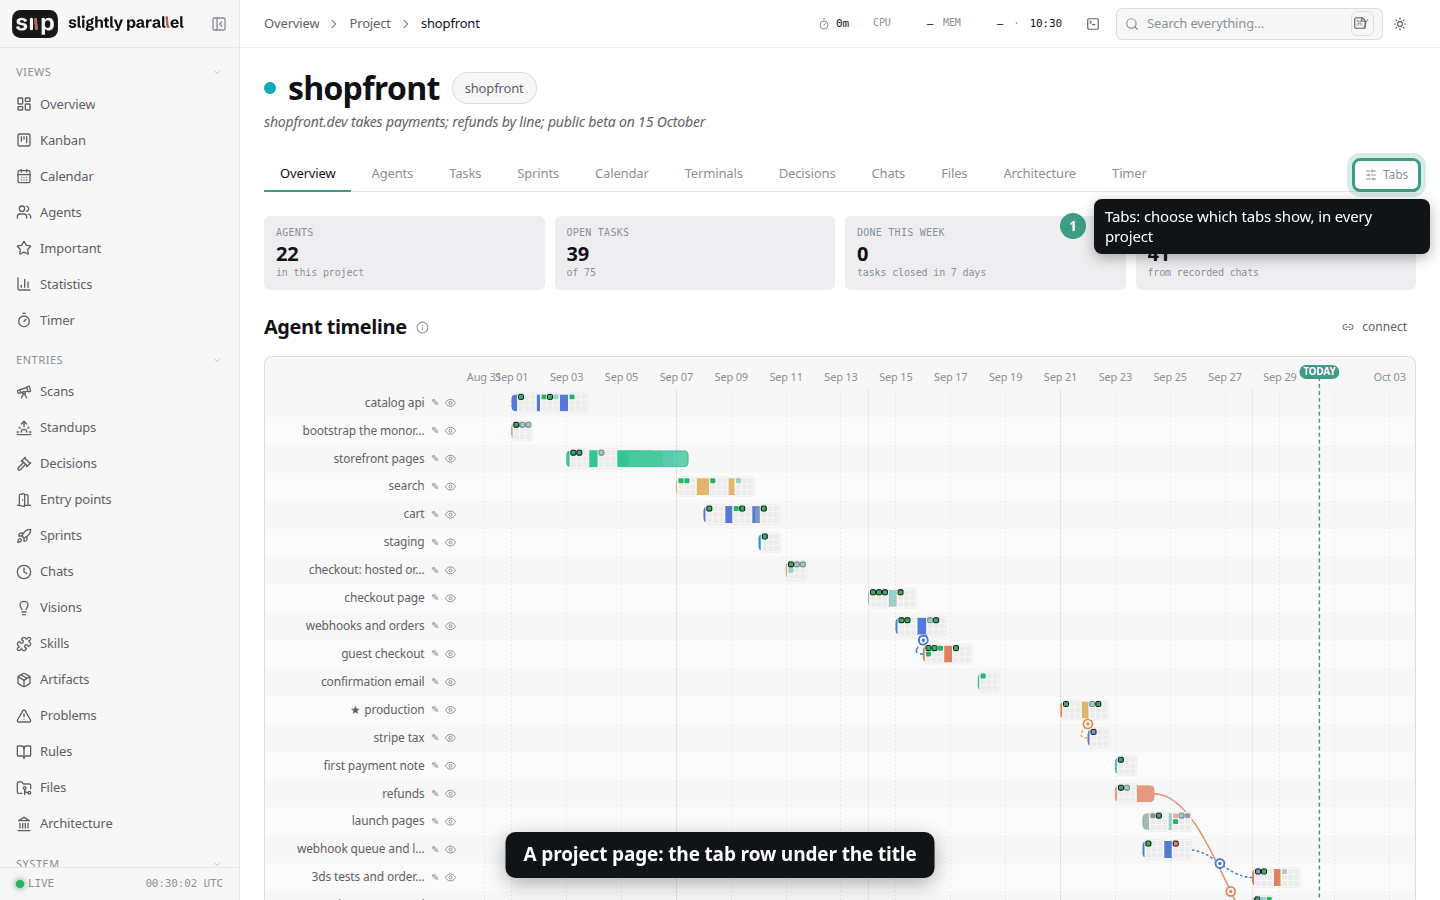Click the green storefront pages timeline bar
Screen dimensions: 1440x900
click(x=653, y=459)
